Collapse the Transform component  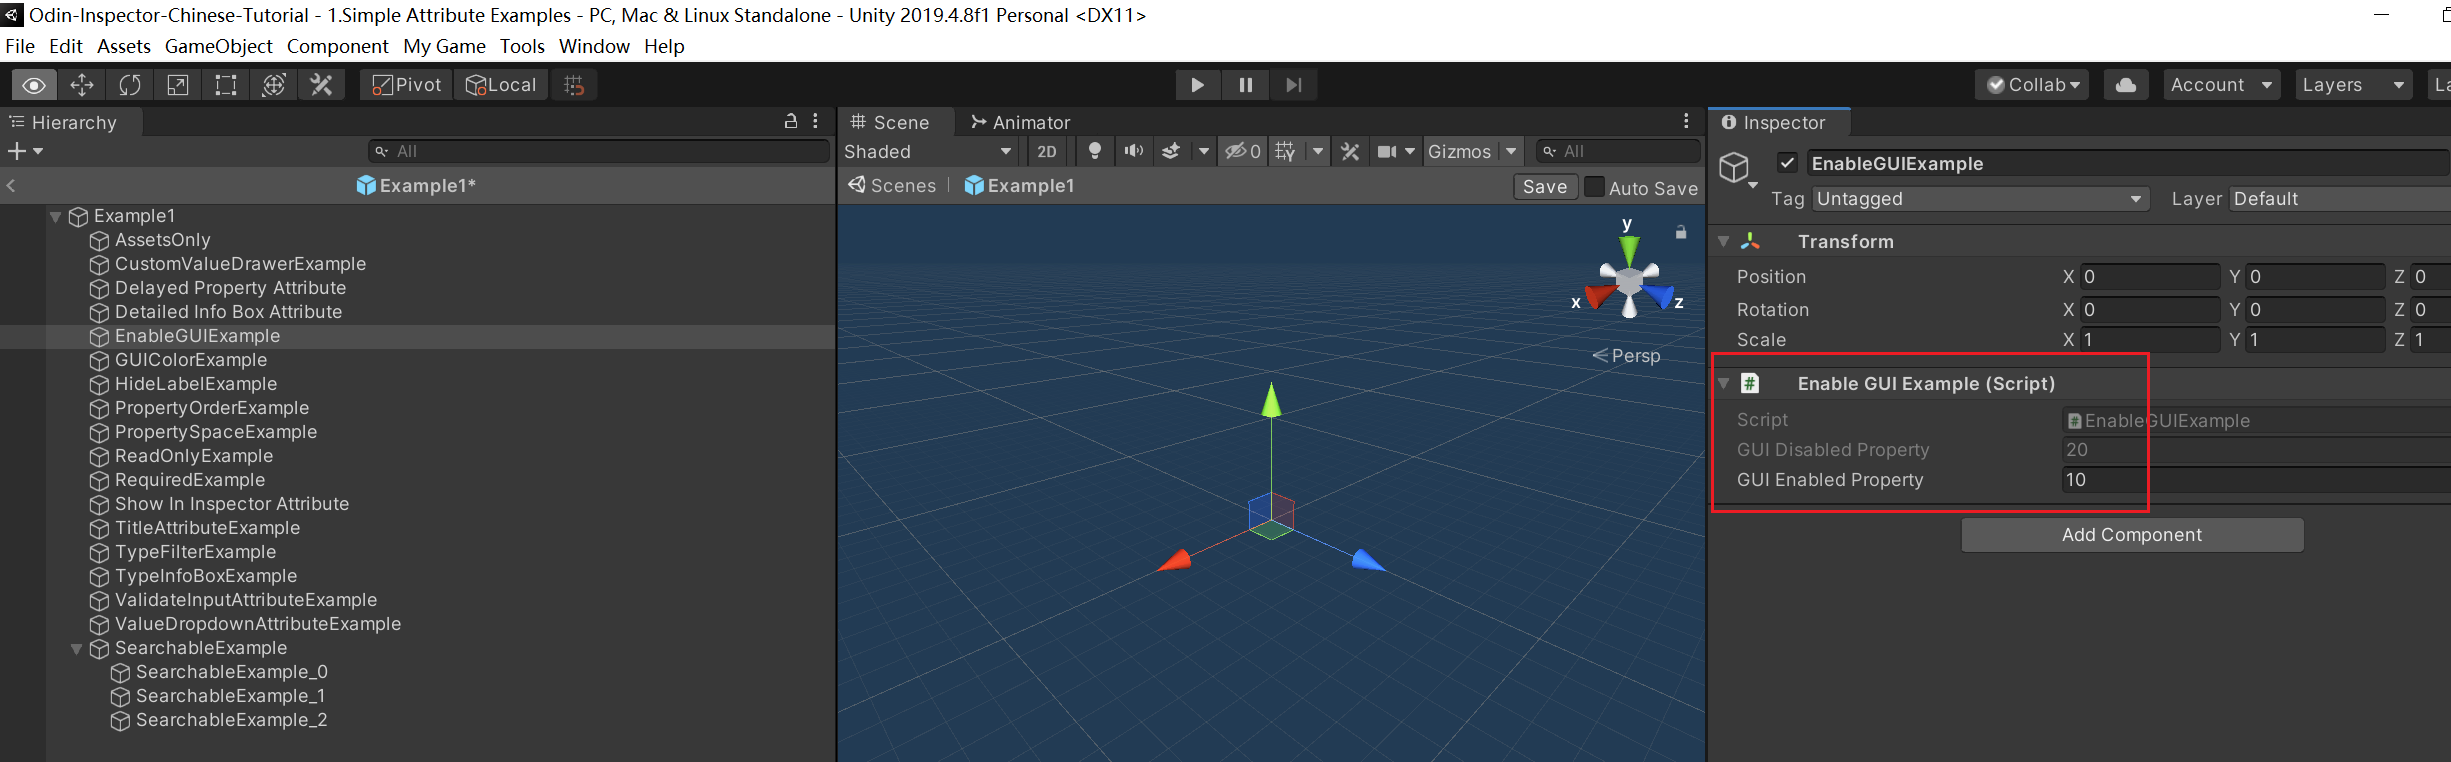coord(1723,242)
